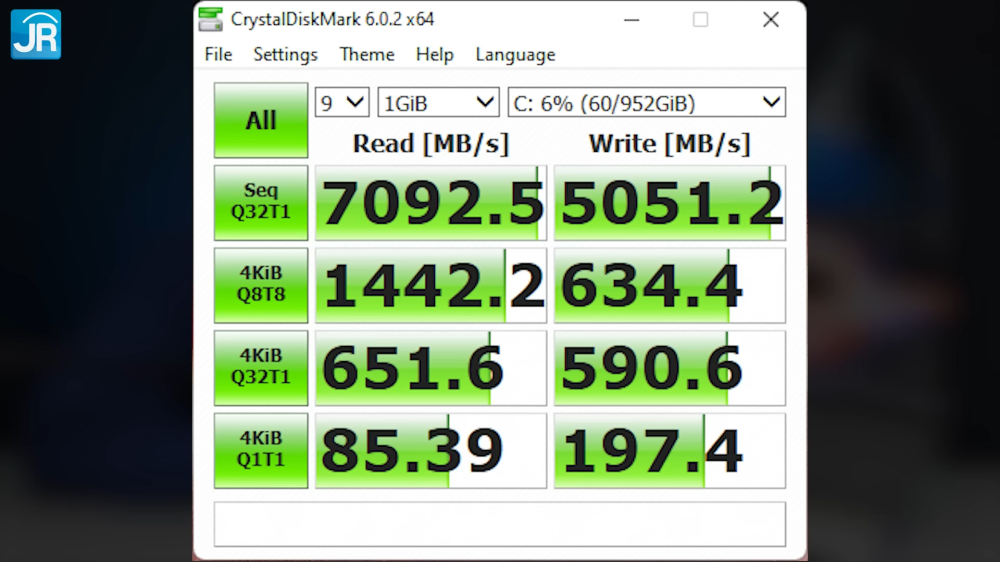Viewport: 1000px width, 562px height.
Task: Start the 4KiB Q8T8 test
Action: 261,285
